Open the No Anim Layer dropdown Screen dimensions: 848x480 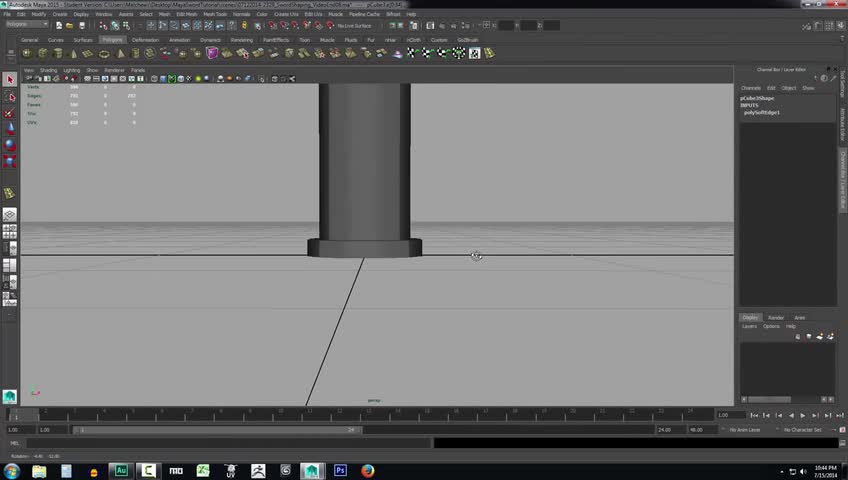click(x=745, y=430)
